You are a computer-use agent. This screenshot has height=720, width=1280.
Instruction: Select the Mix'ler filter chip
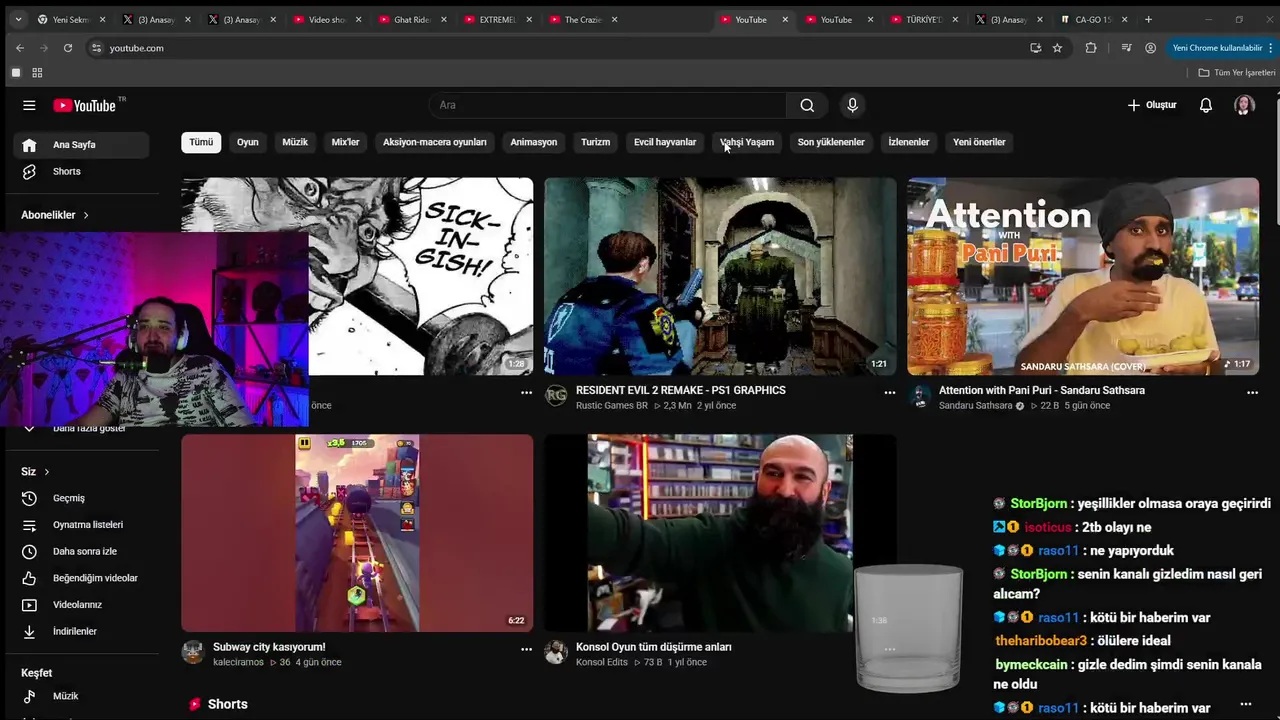pos(345,142)
